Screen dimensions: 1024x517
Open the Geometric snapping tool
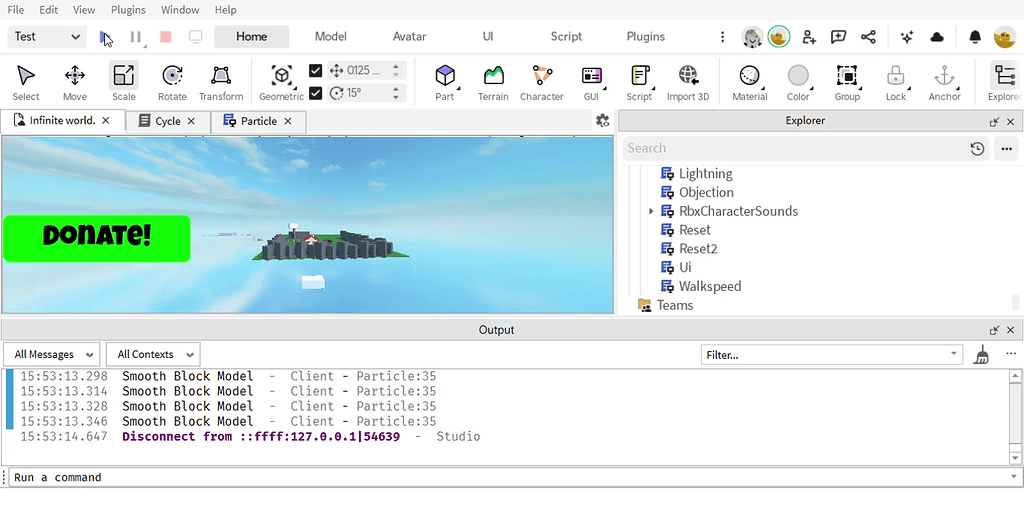[x=281, y=82]
